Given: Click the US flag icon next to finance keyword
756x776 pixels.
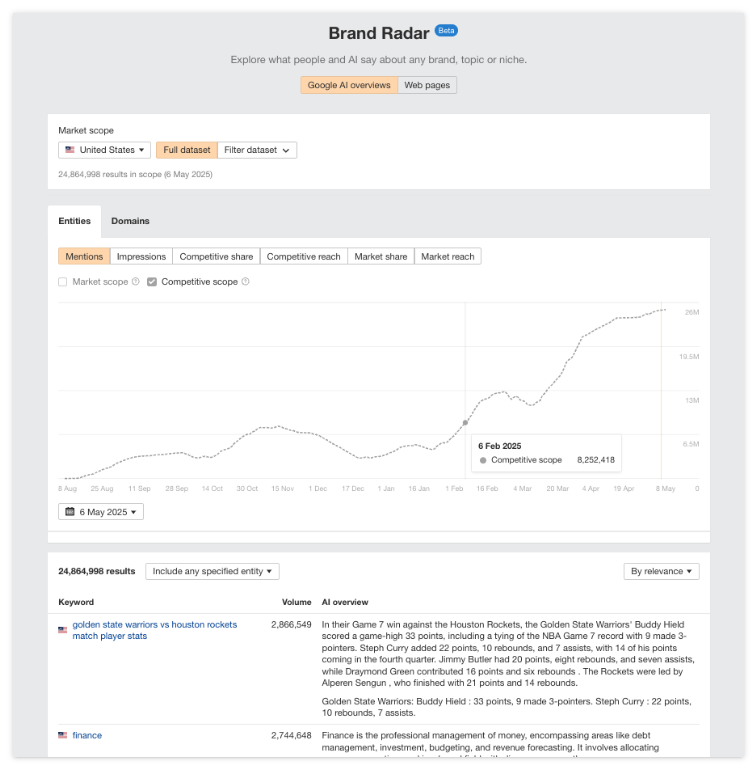Looking at the screenshot, I should click(x=62, y=735).
